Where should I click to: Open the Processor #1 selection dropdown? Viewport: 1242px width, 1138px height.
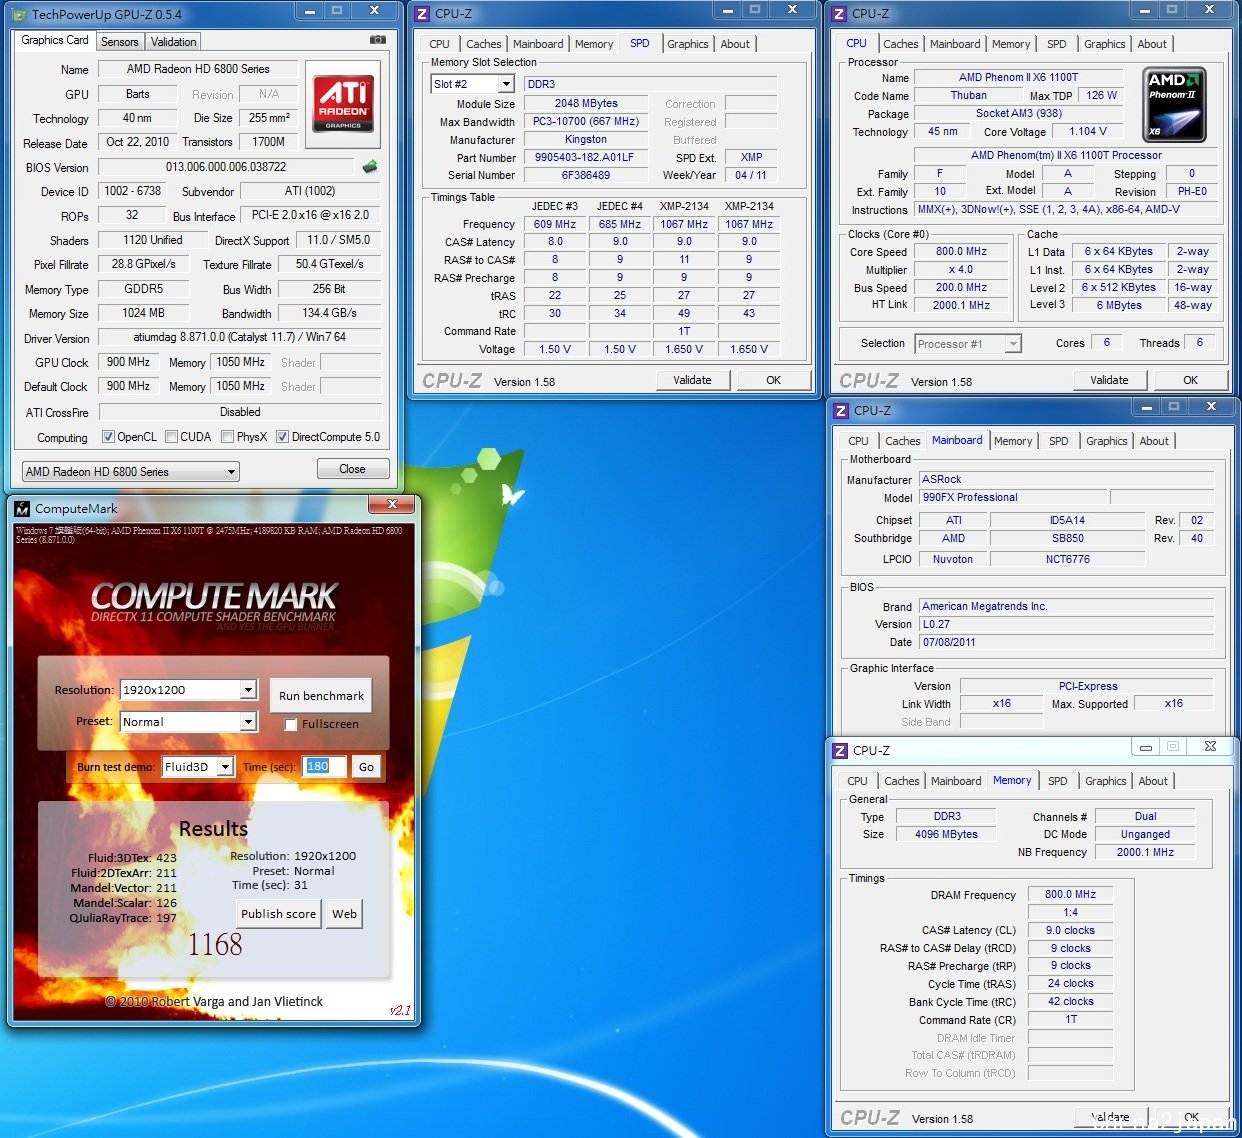coord(968,343)
